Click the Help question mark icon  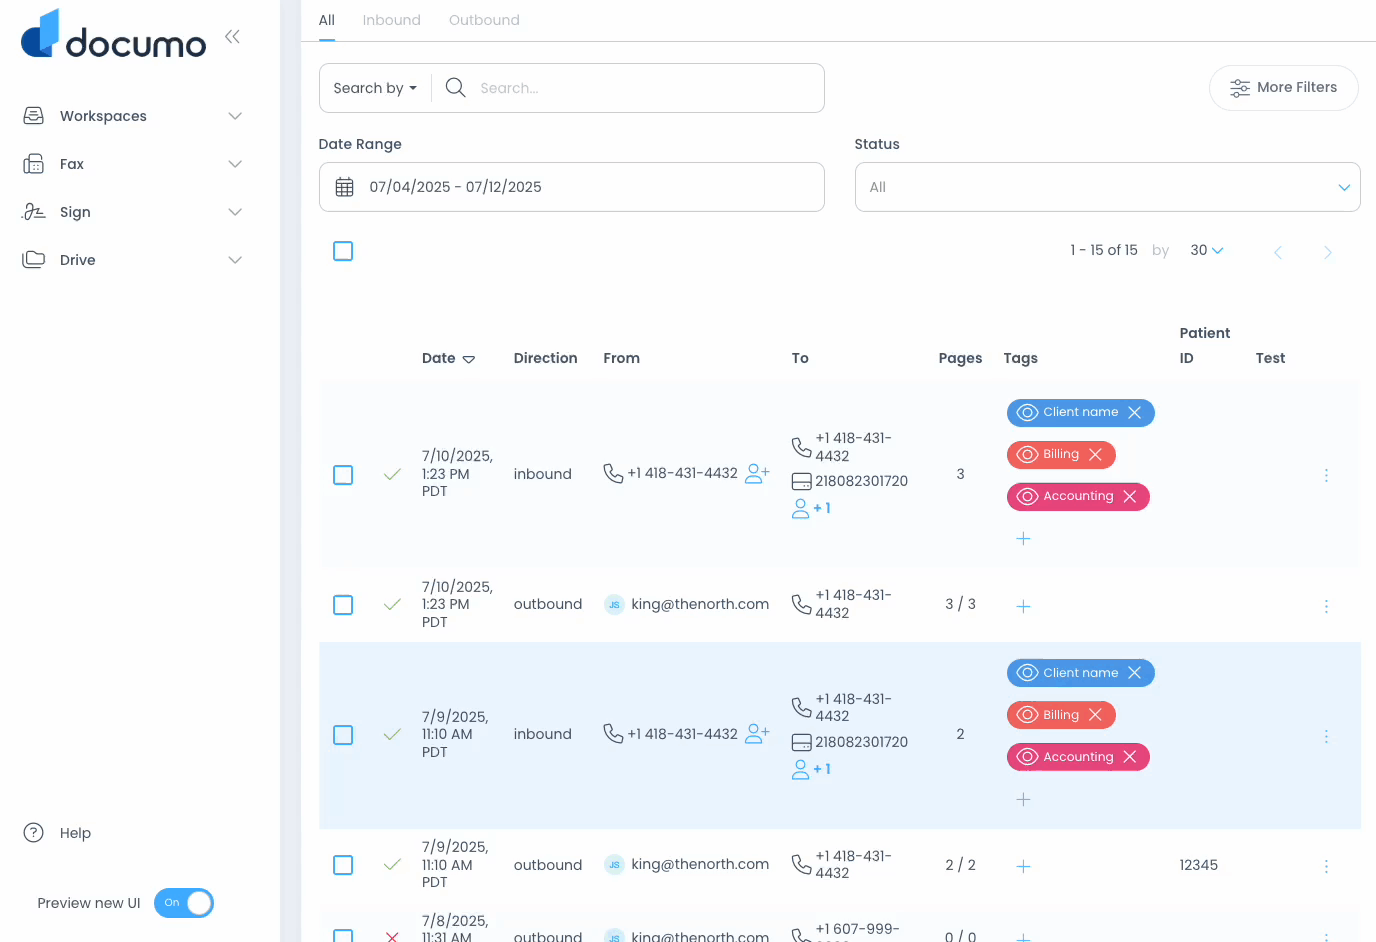[x=34, y=833]
